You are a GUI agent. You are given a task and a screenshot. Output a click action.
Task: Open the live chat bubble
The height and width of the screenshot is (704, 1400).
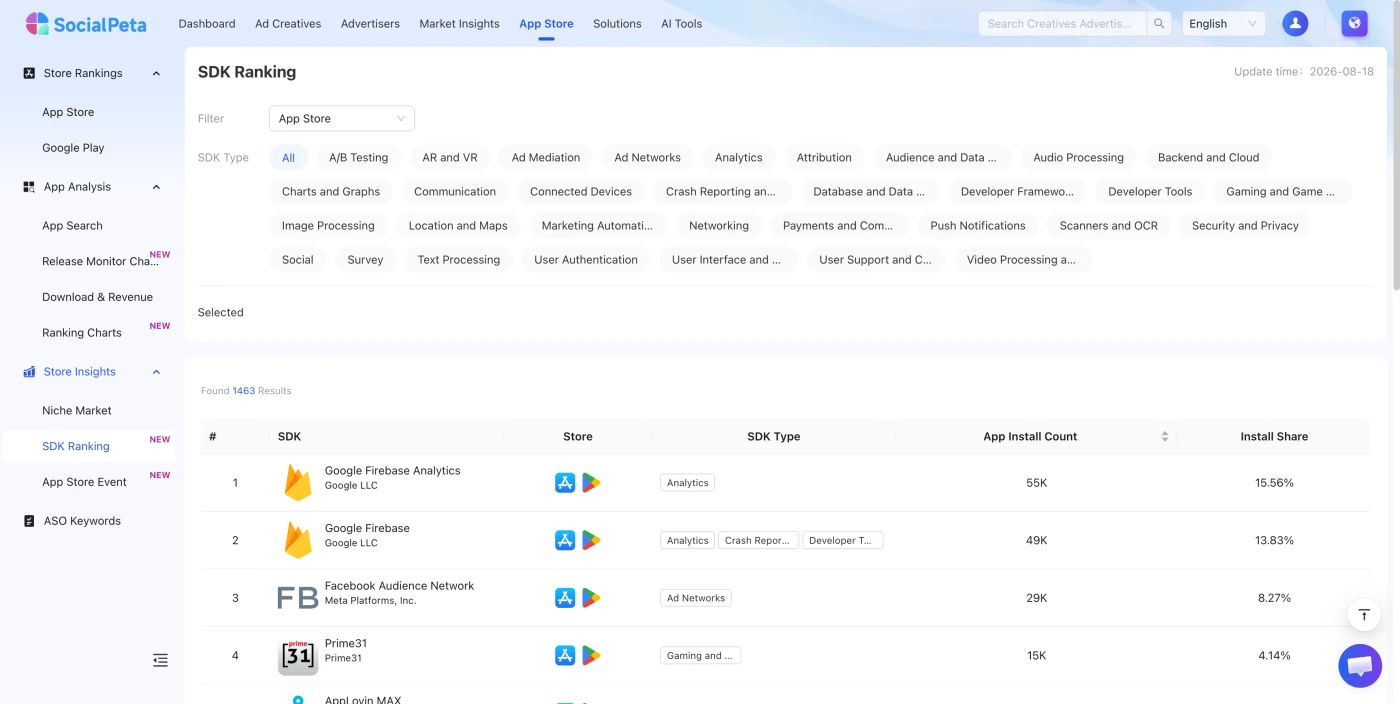click(x=1360, y=666)
